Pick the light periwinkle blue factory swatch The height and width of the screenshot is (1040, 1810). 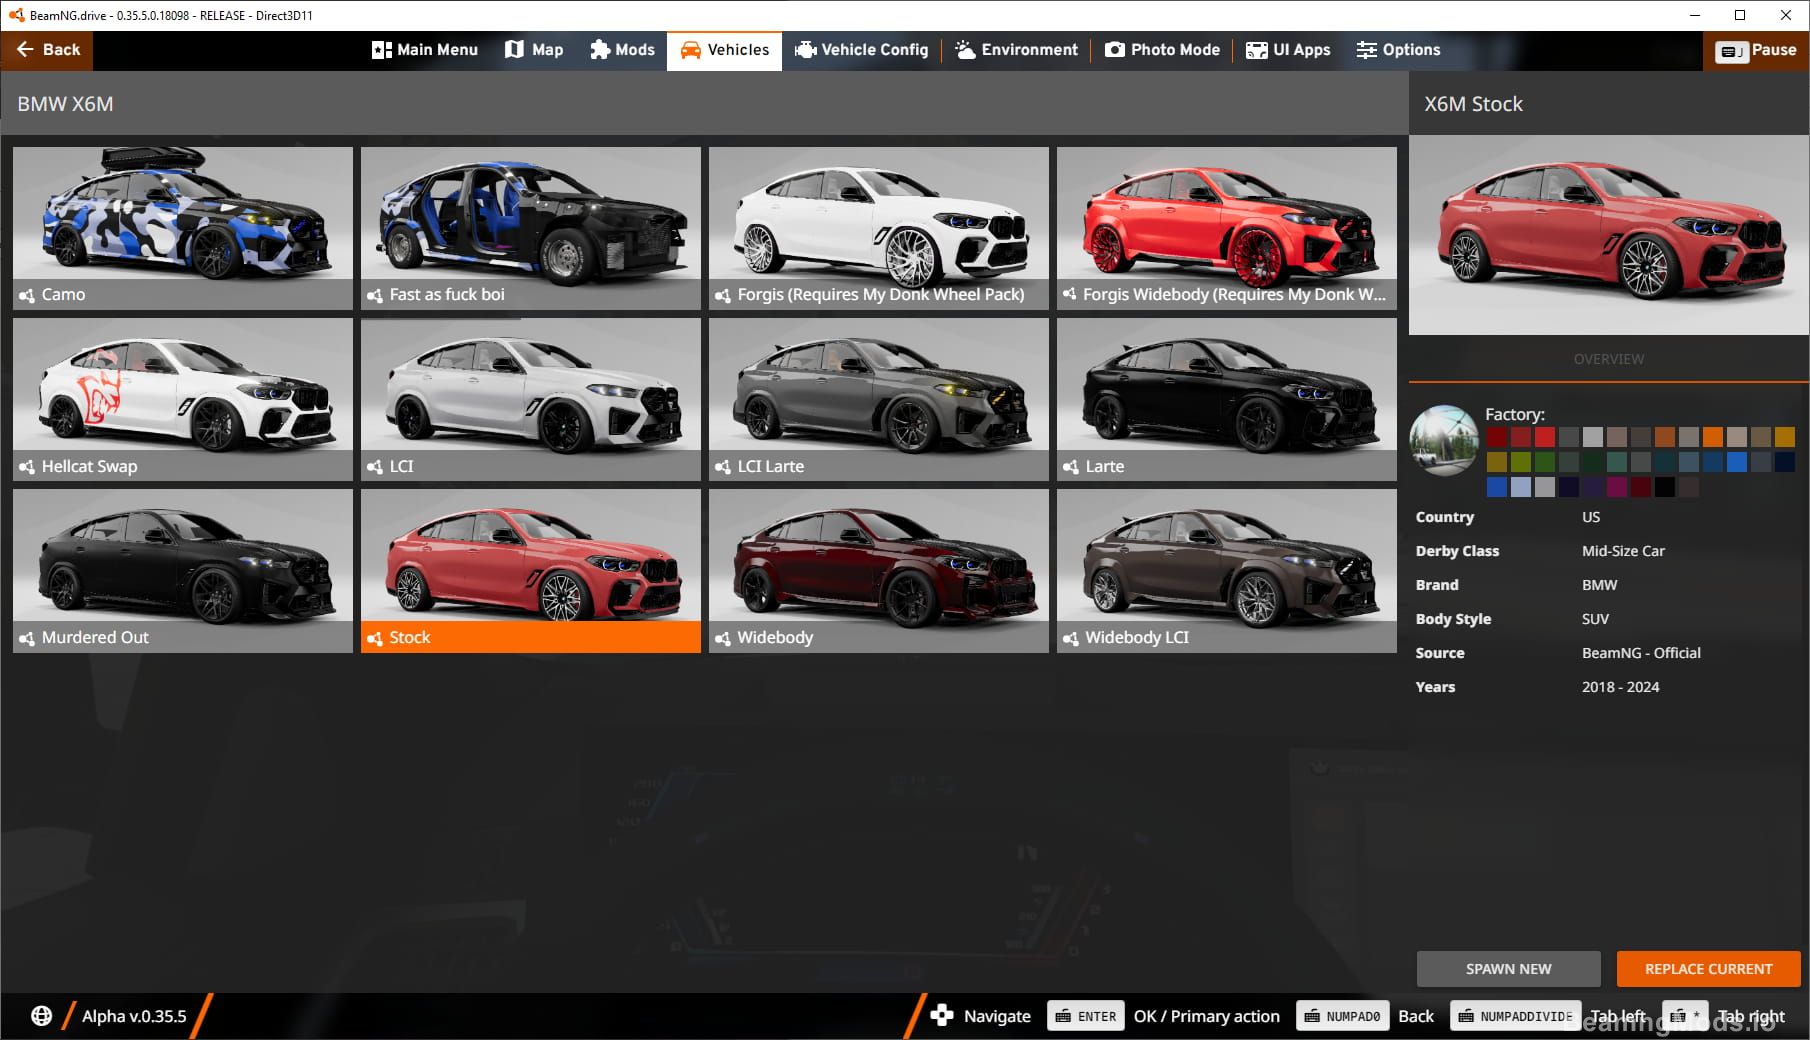(1521, 487)
